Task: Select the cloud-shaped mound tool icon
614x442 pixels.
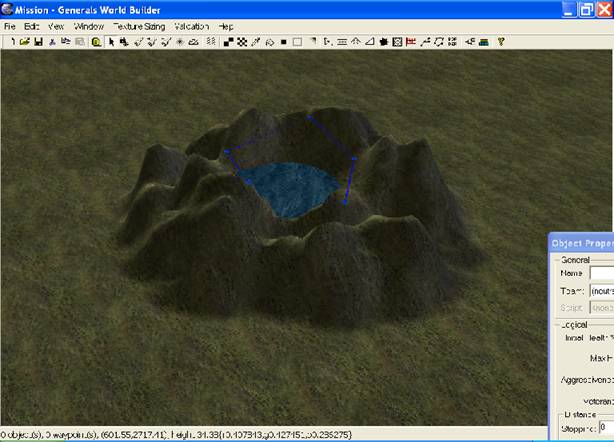Action: pos(193,41)
